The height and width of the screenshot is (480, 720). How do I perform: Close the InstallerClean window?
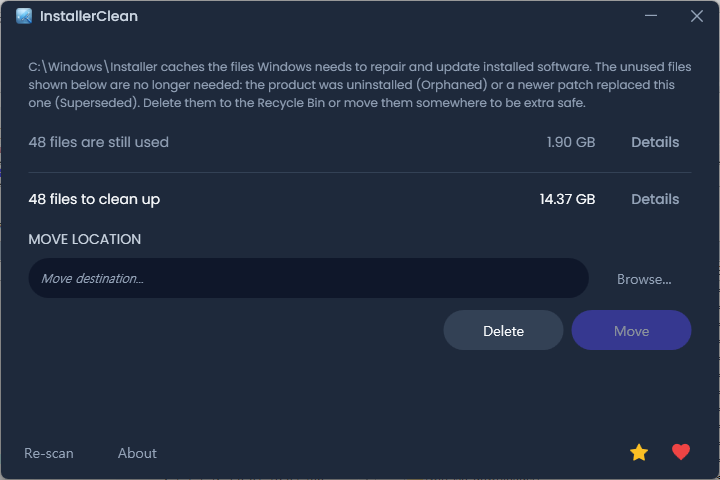click(x=697, y=16)
